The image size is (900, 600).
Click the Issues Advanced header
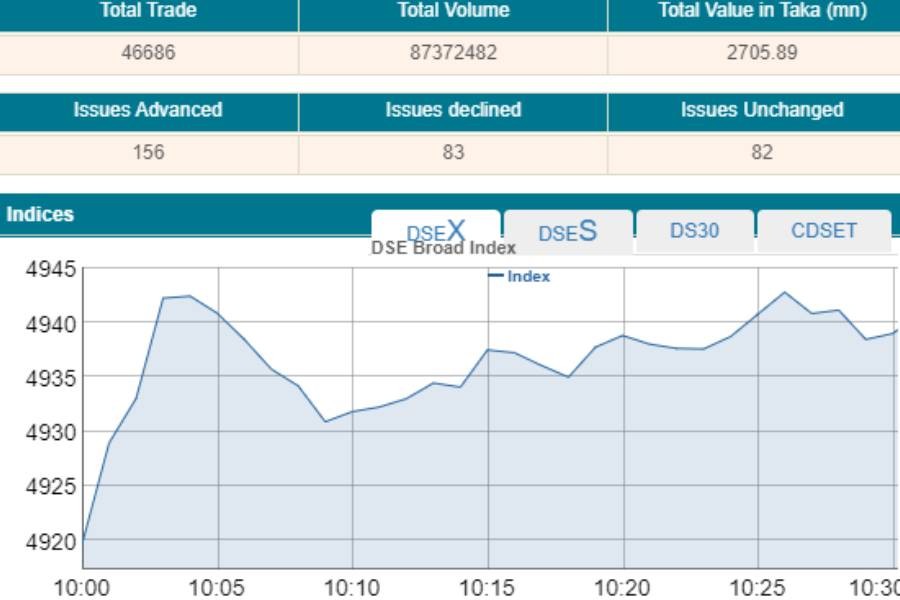coord(148,110)
